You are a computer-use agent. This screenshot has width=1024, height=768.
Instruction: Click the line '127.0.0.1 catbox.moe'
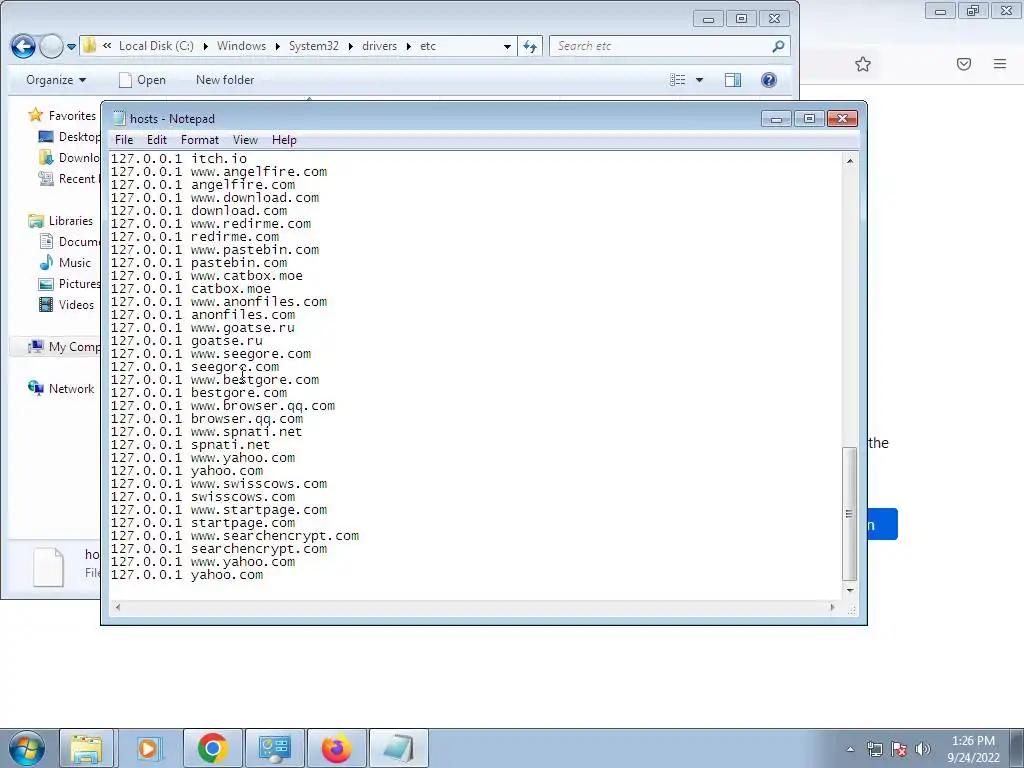tap(191, 289)
